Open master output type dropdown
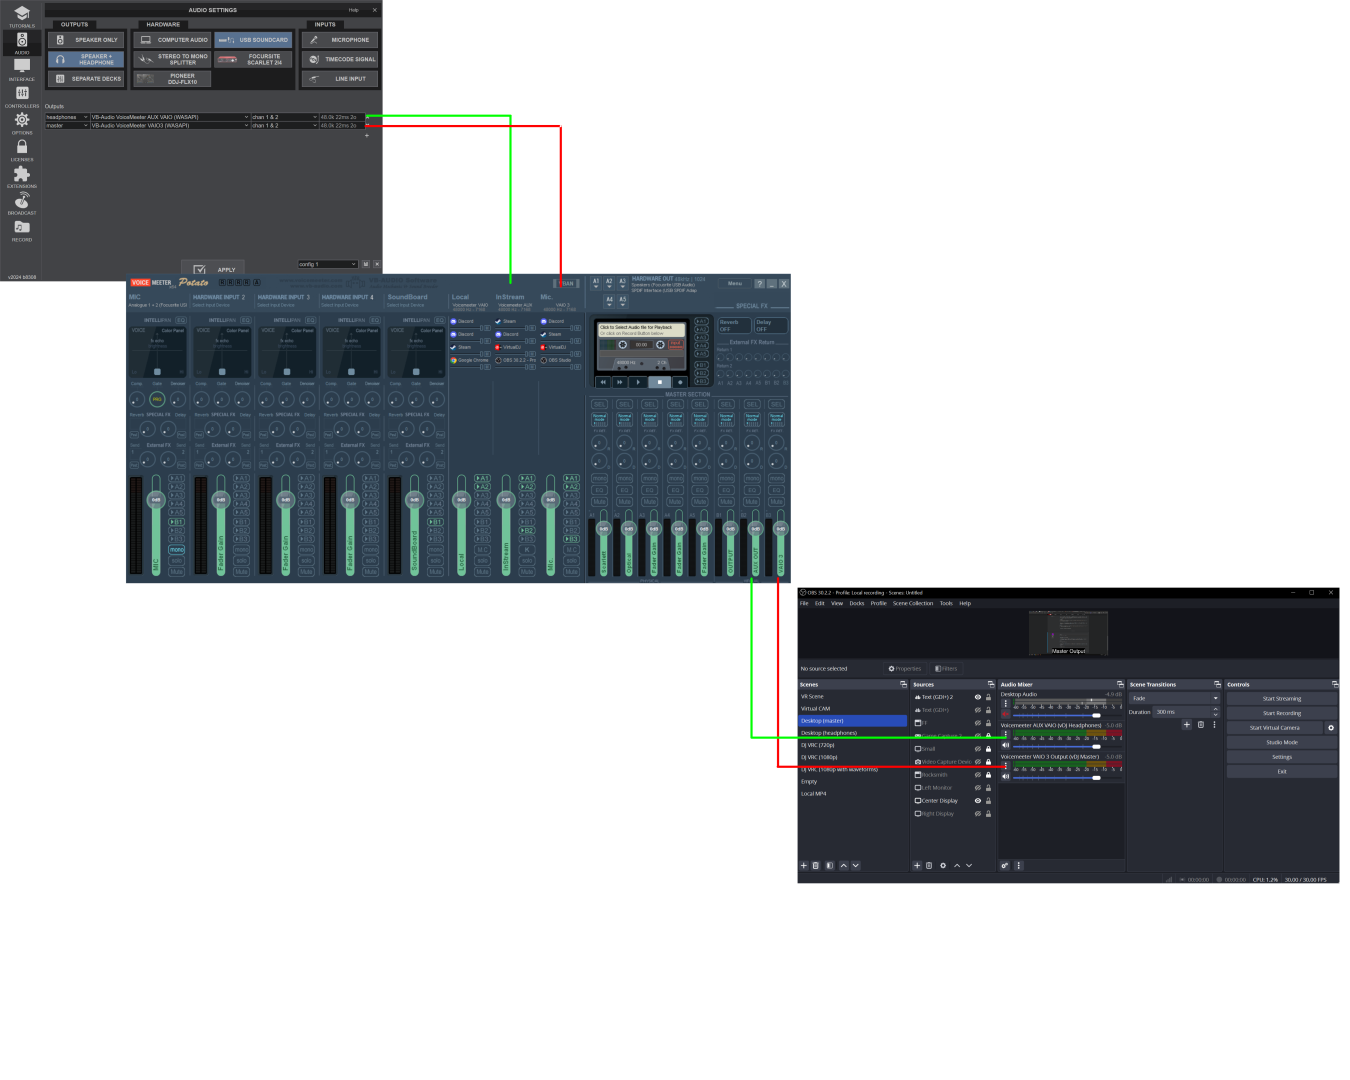The width and height of the screenshot is (1350, 1080). click(67, 125)
